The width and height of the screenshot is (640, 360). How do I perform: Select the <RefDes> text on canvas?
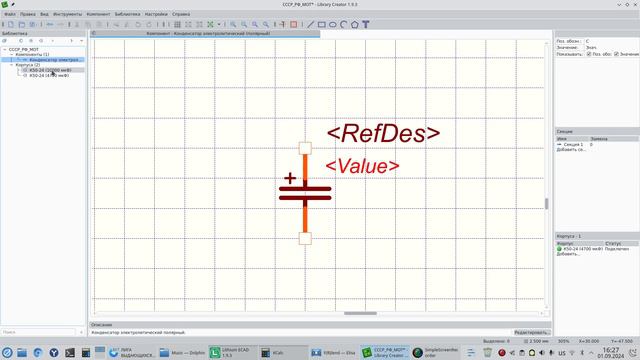tap(383, 133)
